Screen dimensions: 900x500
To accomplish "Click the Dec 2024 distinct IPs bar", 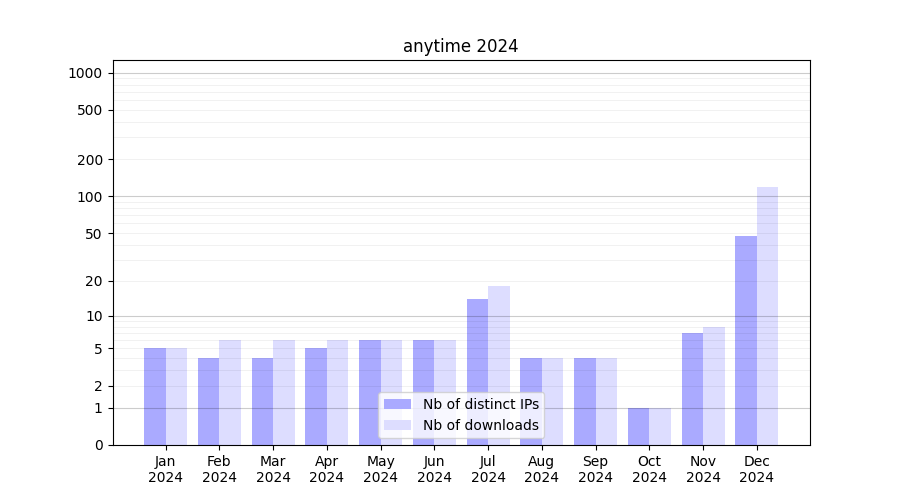I will click(746, 340).
